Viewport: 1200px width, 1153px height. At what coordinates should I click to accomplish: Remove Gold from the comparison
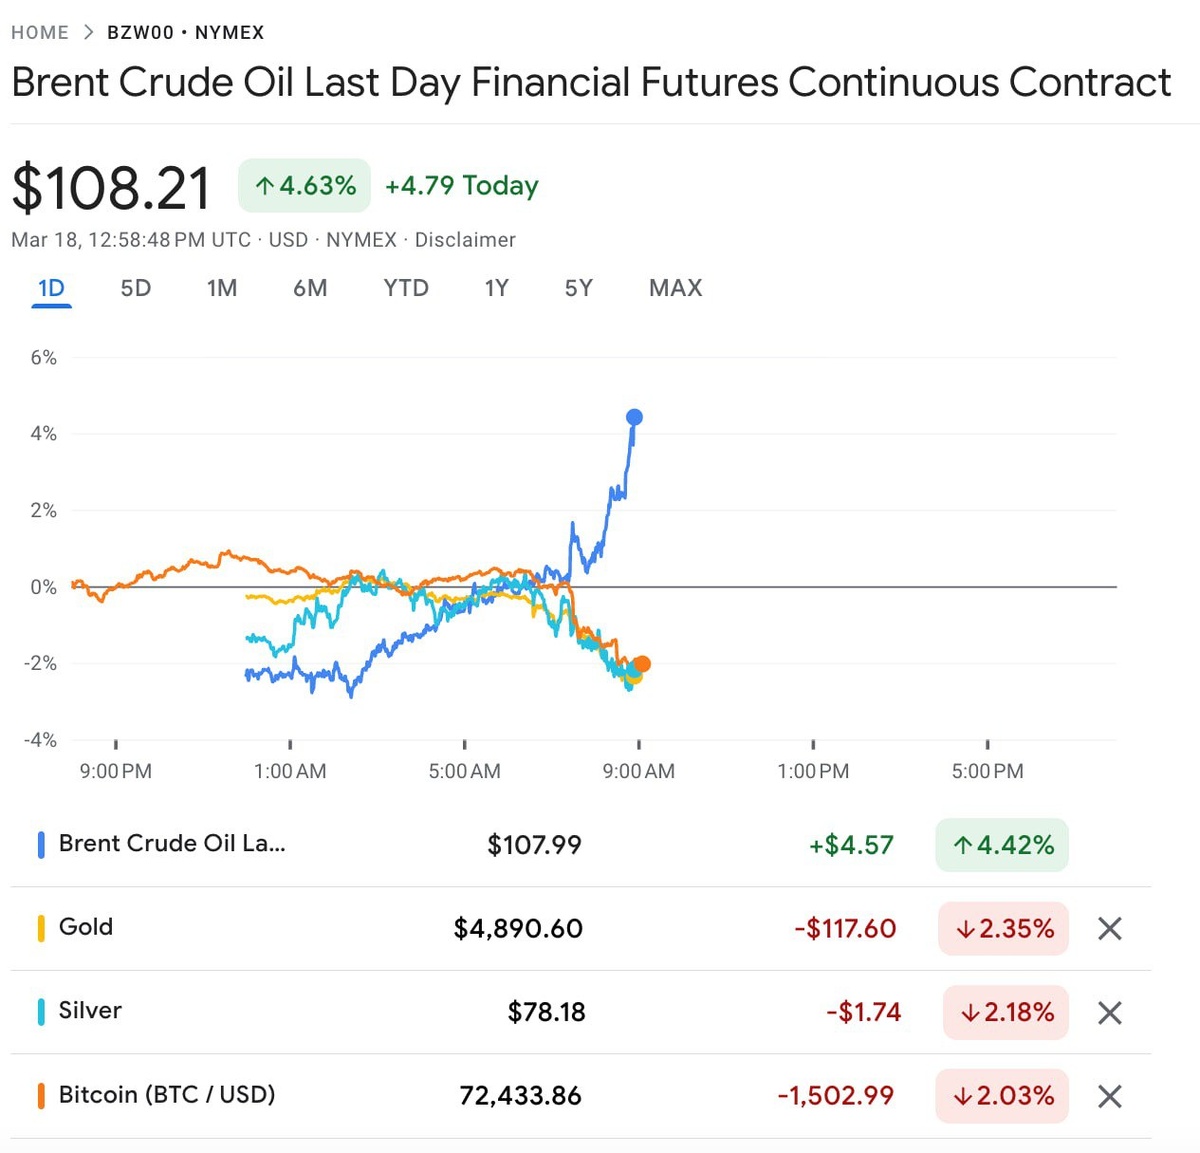(x=1109, y=929)
